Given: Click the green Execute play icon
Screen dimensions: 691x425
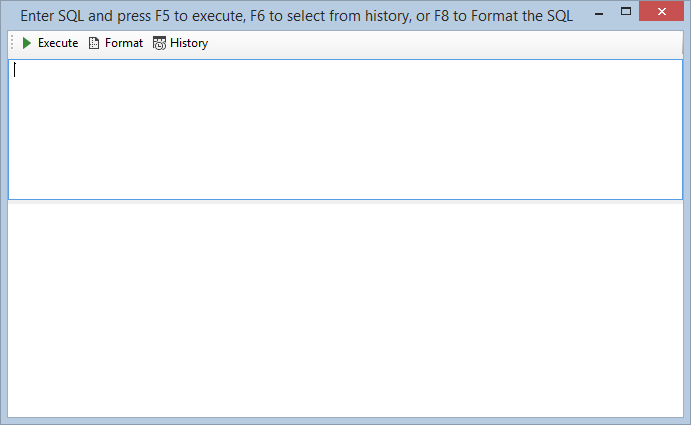Looking at the screenshot, I should 27,43.
